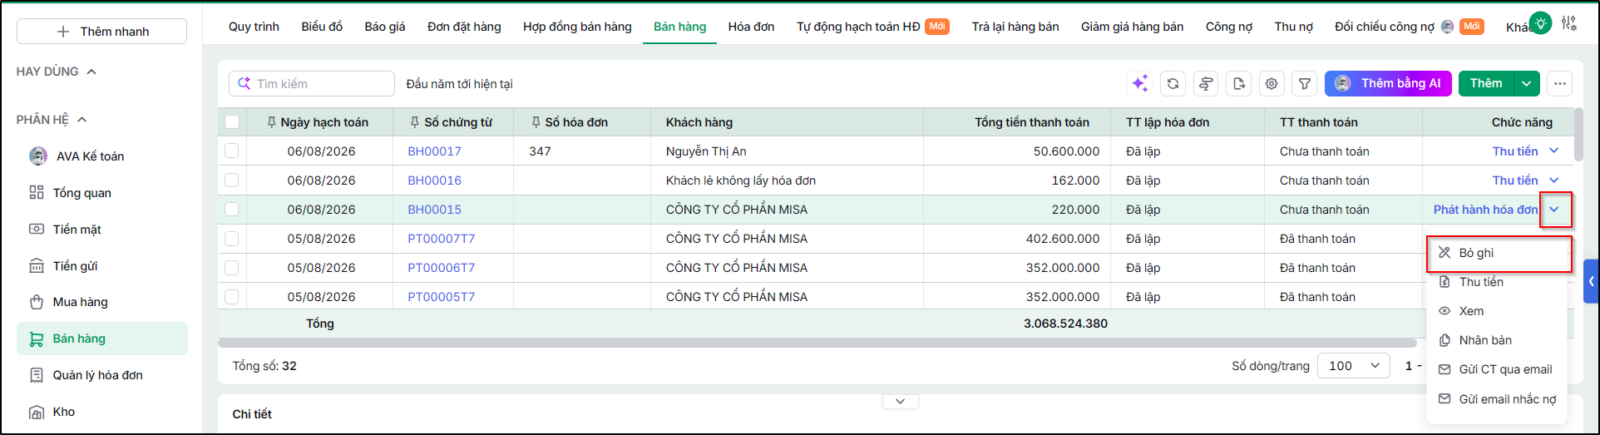Tick the checkbox for voucher BH00017
Image resolution: width=1600 pixels, height=435 pixels.
tap(232, 151)
